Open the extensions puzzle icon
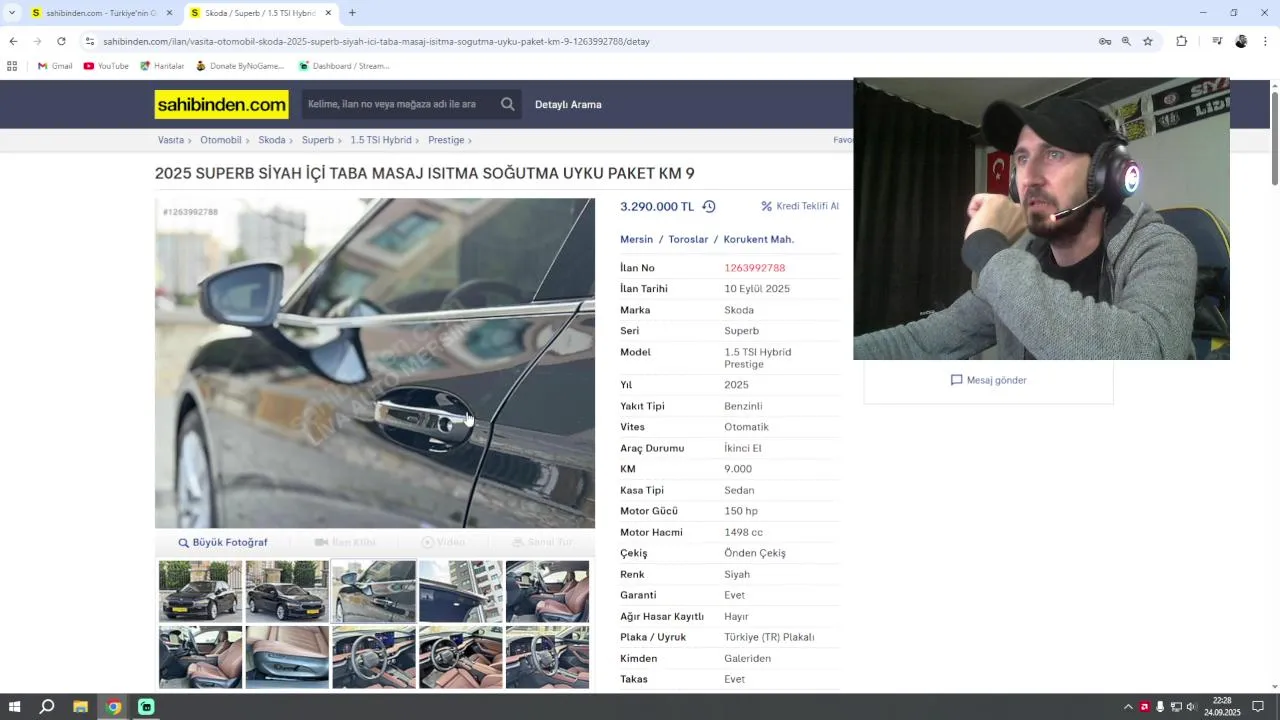The height and width of the screenshot is (720, 1280). coord(1182,41)
